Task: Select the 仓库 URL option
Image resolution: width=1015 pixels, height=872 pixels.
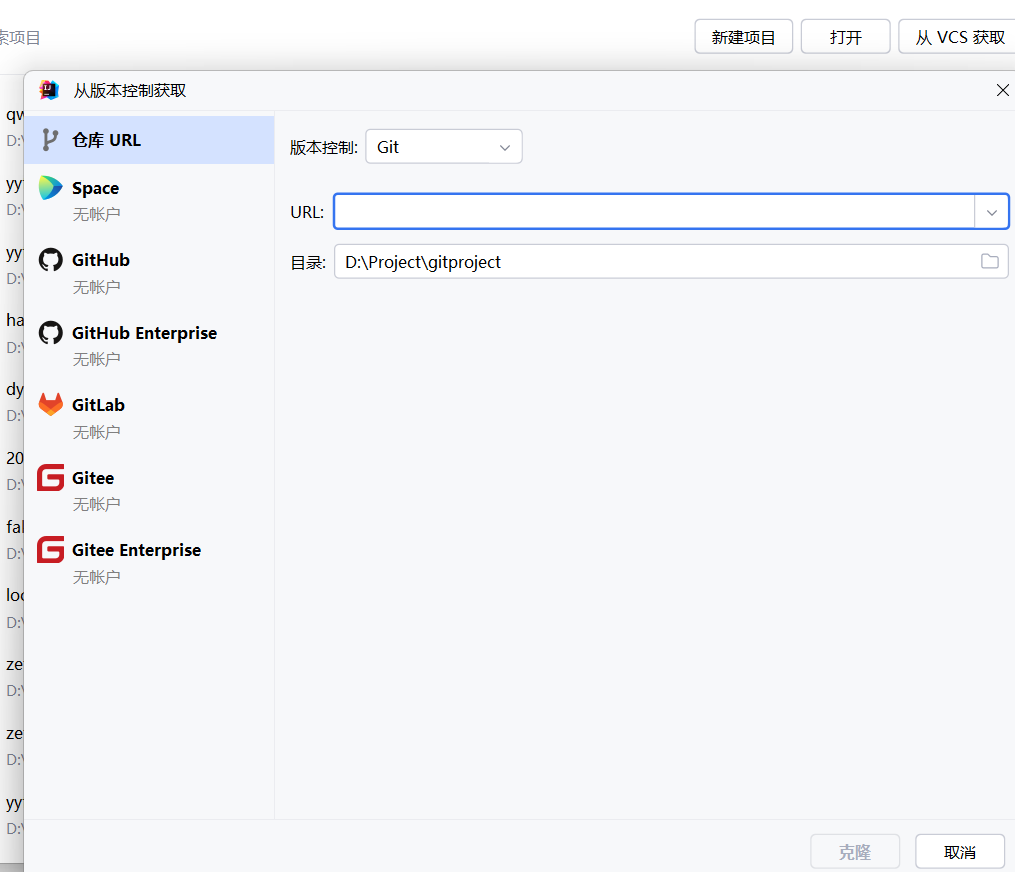Action: 149,140
